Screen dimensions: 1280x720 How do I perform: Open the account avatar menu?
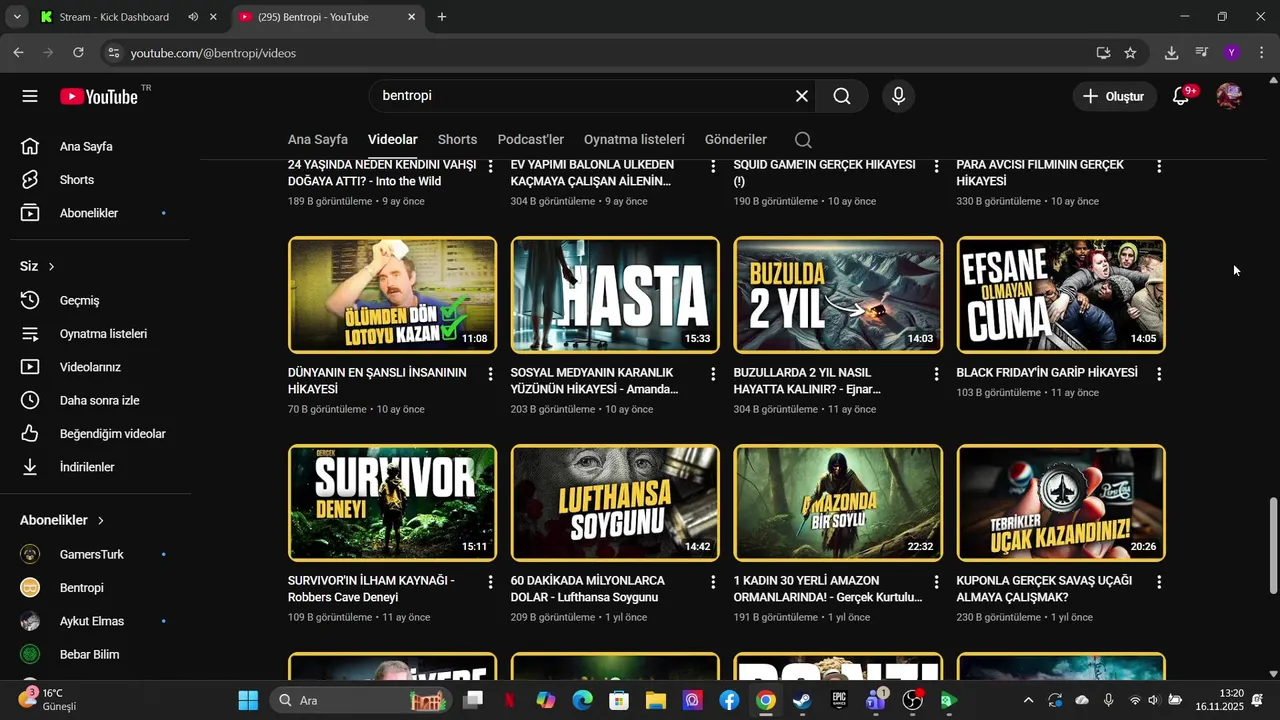coord(1229,96)
